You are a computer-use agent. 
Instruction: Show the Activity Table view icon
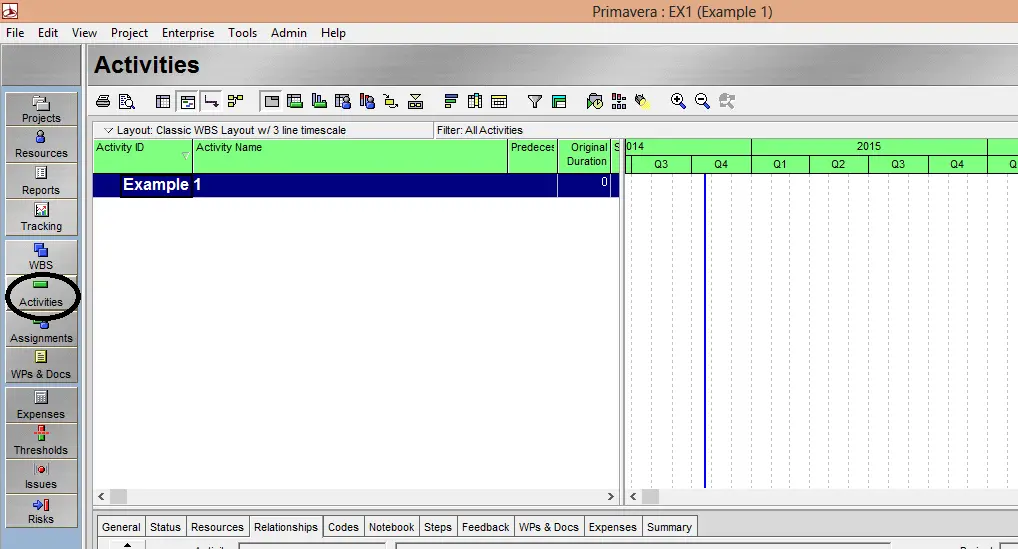tap(163, 101)
